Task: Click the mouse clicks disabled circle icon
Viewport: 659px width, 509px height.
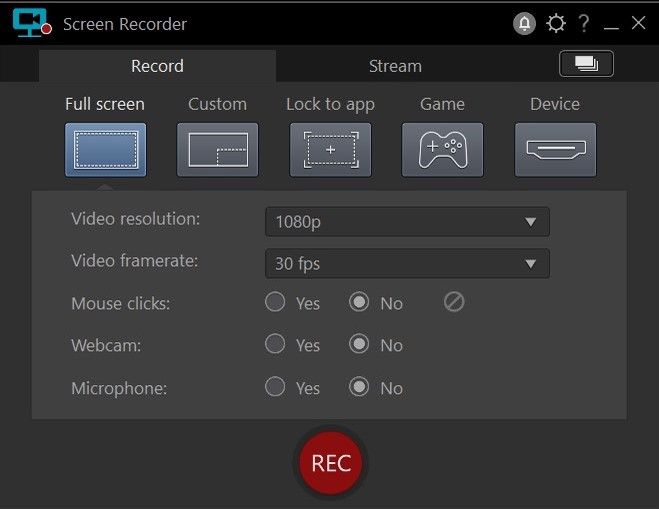Action: click(454, 302)
